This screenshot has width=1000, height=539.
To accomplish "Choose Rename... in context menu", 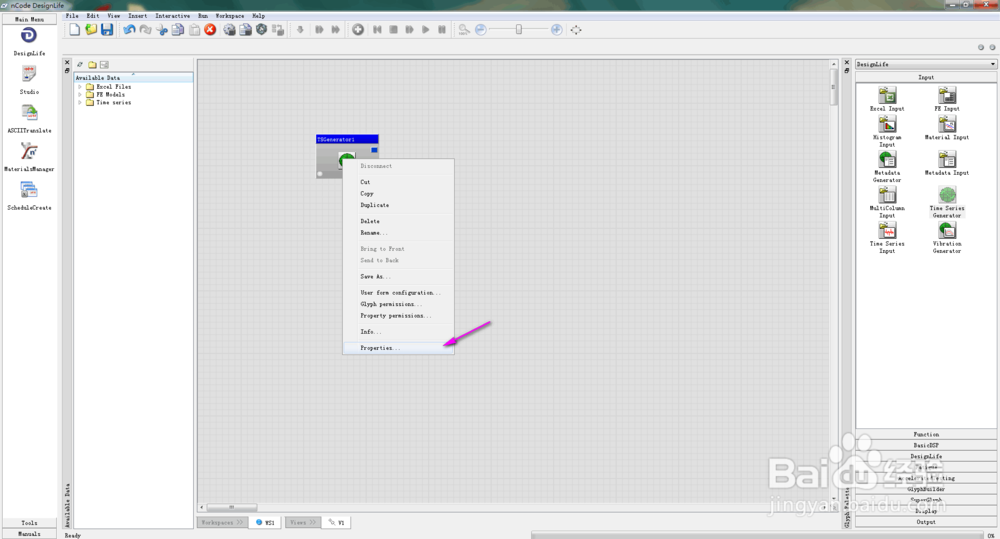I will pyautogui.click(x=399, y=232).
